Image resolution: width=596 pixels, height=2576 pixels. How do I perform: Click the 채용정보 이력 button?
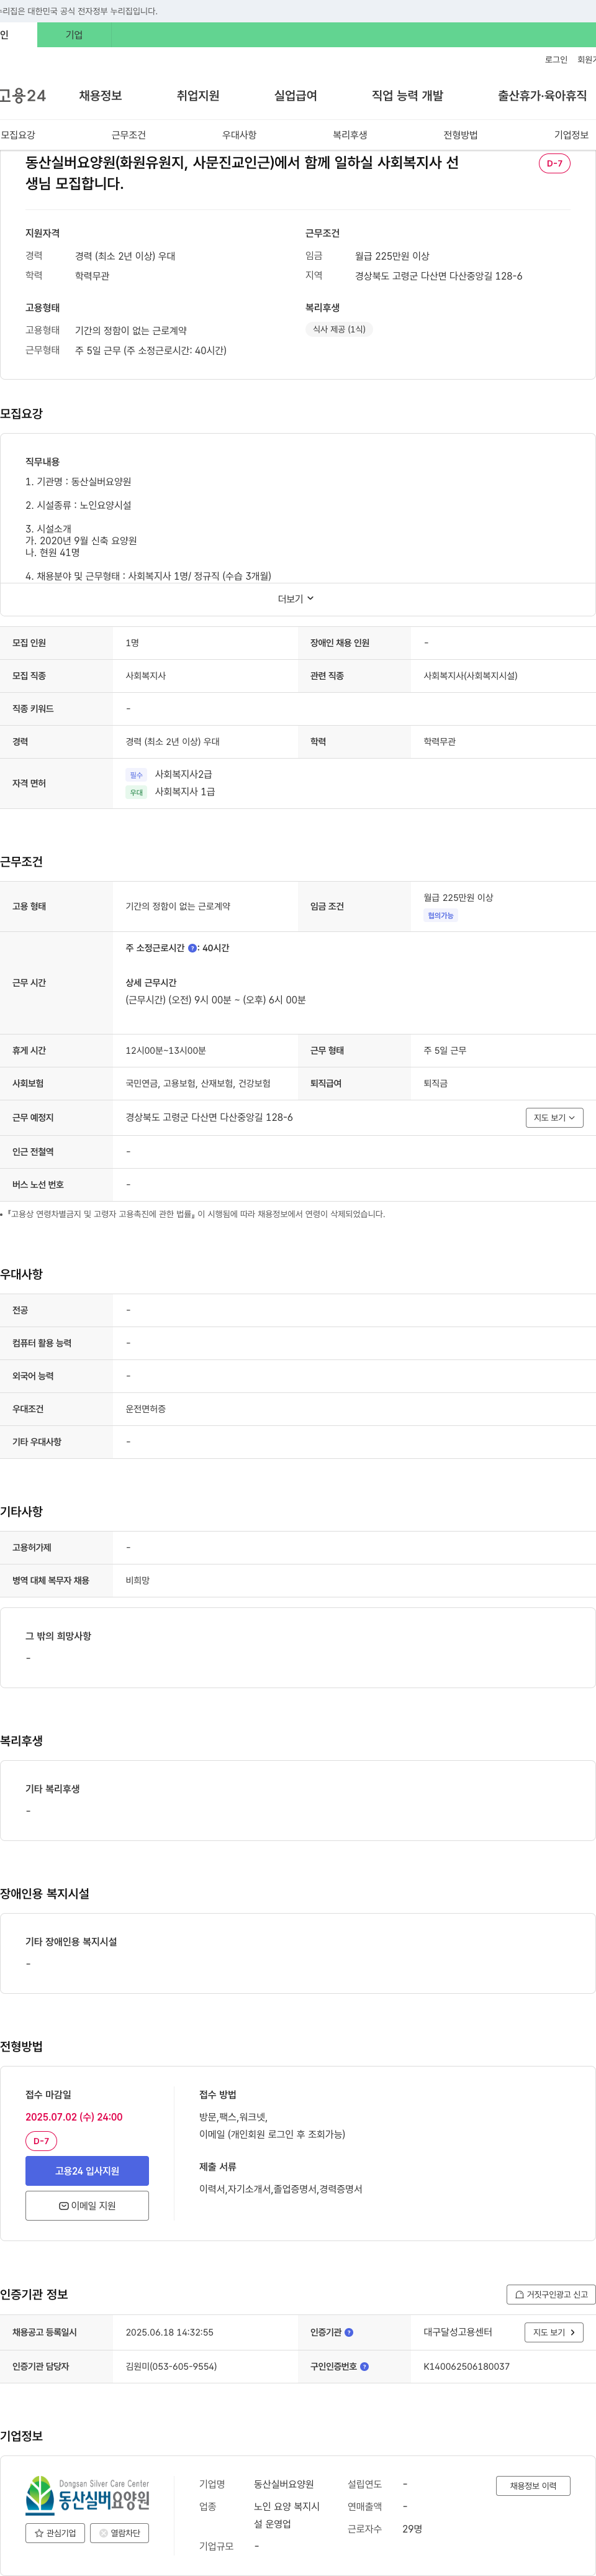pyautogui.click(x=533, y=2486)
